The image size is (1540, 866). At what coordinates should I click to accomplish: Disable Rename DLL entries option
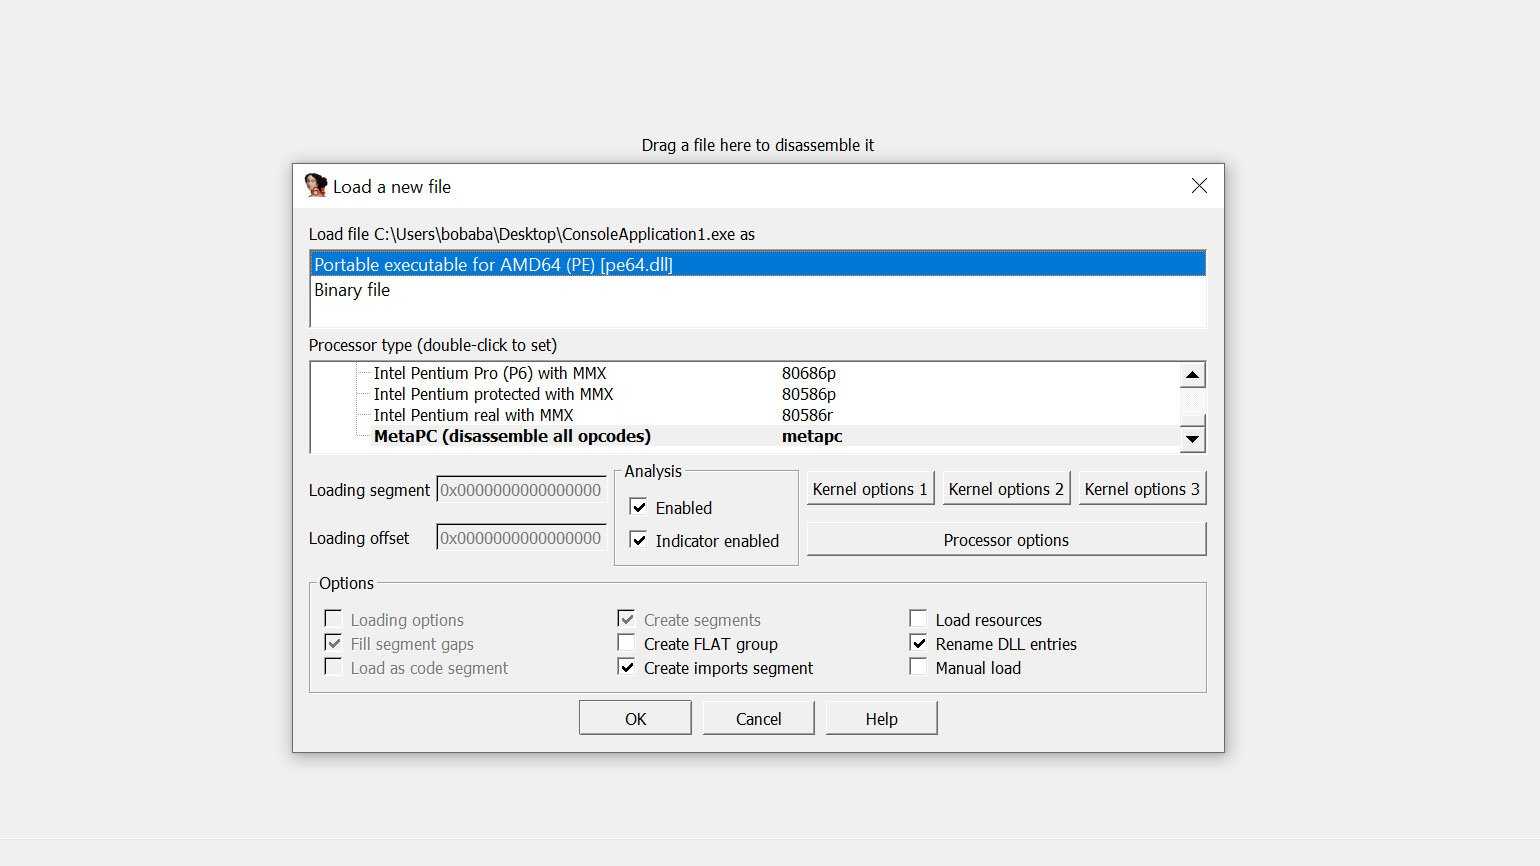918,643
